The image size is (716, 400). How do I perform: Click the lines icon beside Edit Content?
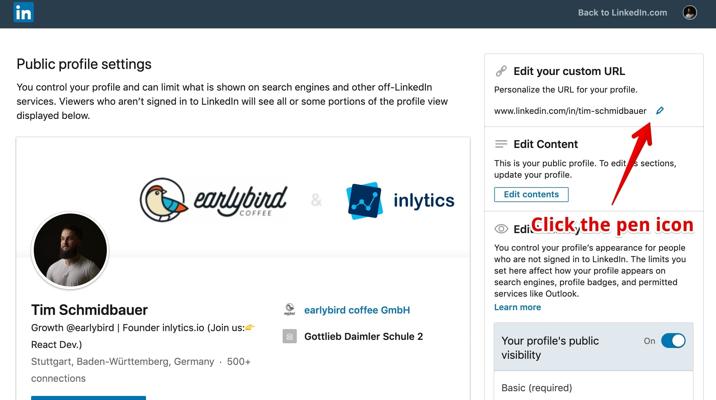pyautogui.click(x=502, y=145)
